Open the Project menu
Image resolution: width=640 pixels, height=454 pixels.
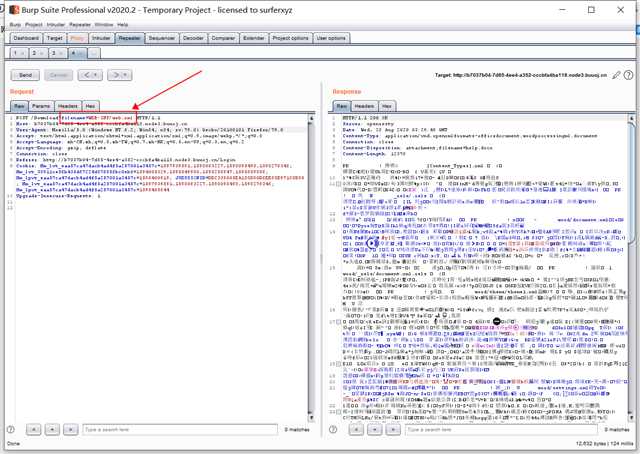pyautogui.click(x=33, y=24)
